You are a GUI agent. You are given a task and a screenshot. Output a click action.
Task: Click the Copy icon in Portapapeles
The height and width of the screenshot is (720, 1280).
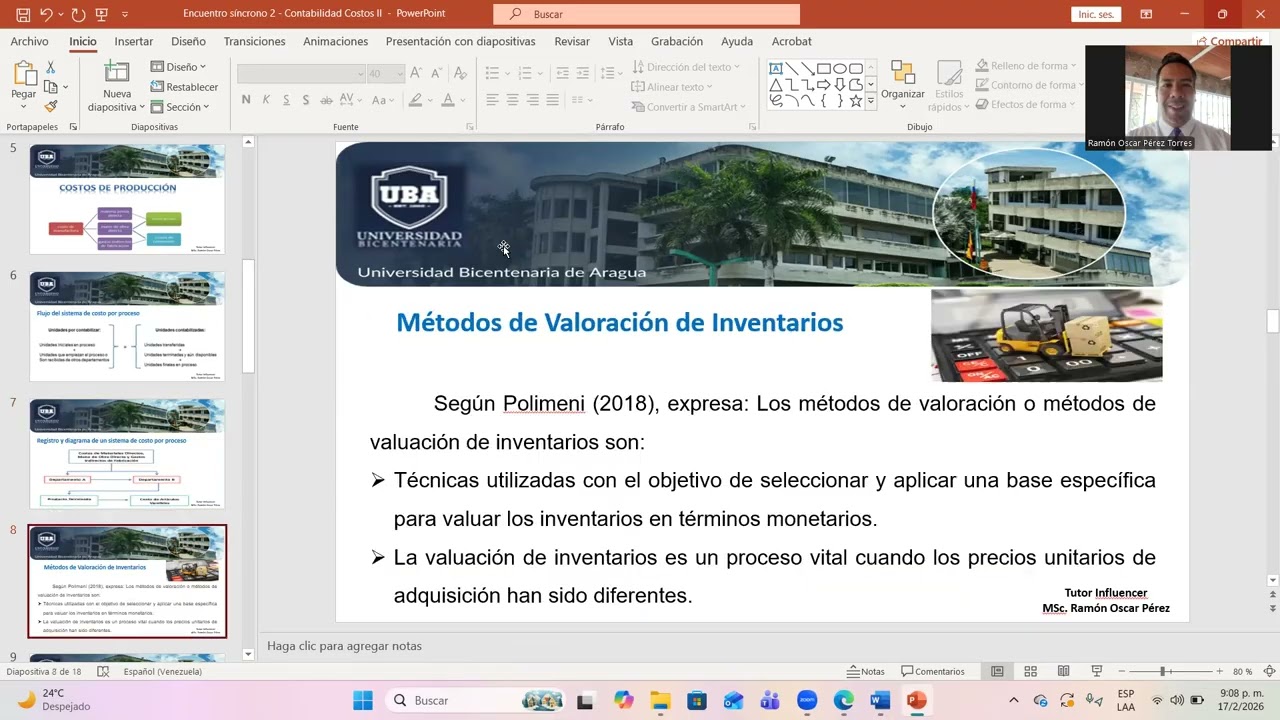coord(50,87)
